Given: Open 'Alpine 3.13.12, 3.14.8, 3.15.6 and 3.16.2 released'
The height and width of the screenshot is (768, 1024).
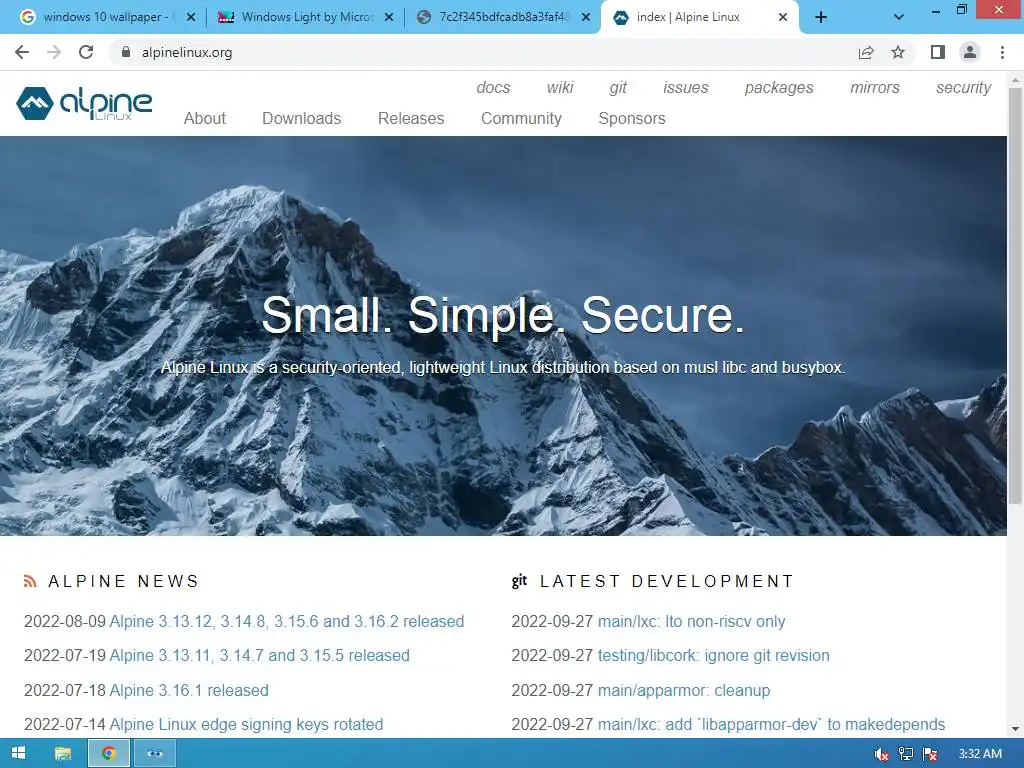Looking at the screenshot, I should click(x=287, y=621).
